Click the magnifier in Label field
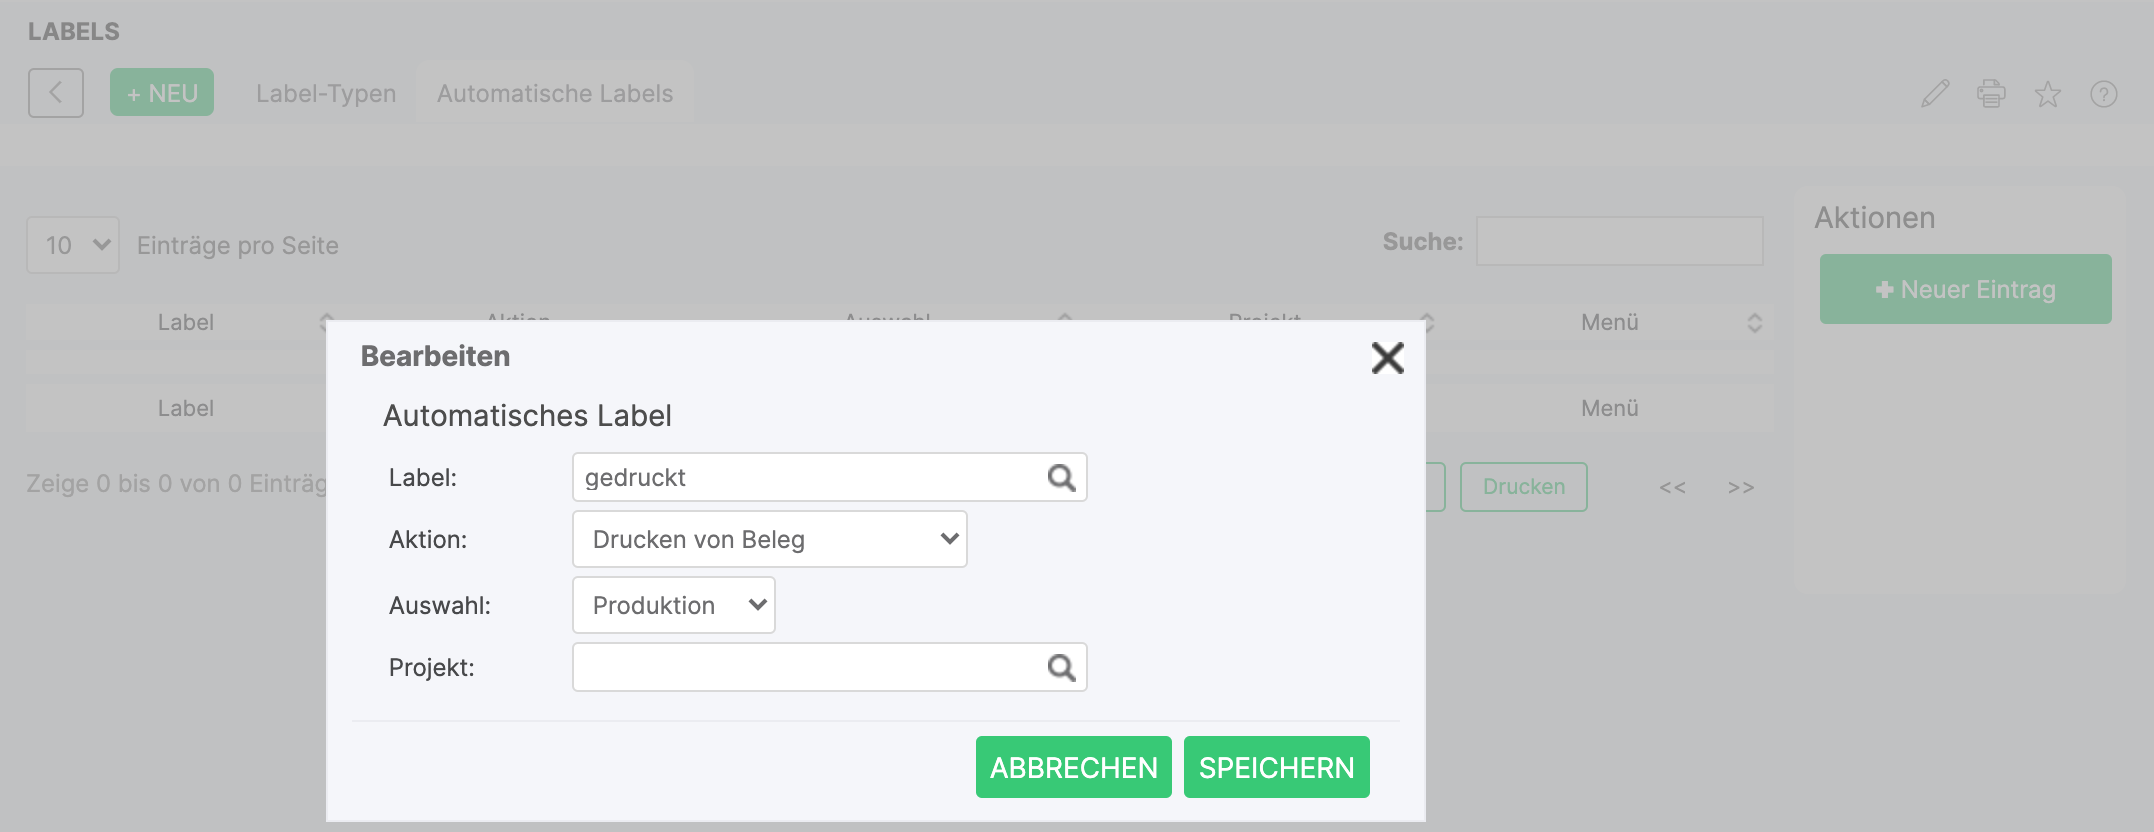The width and height of the screenshot is (2154, 832). pyautogui.click(x=1061, y=478)
